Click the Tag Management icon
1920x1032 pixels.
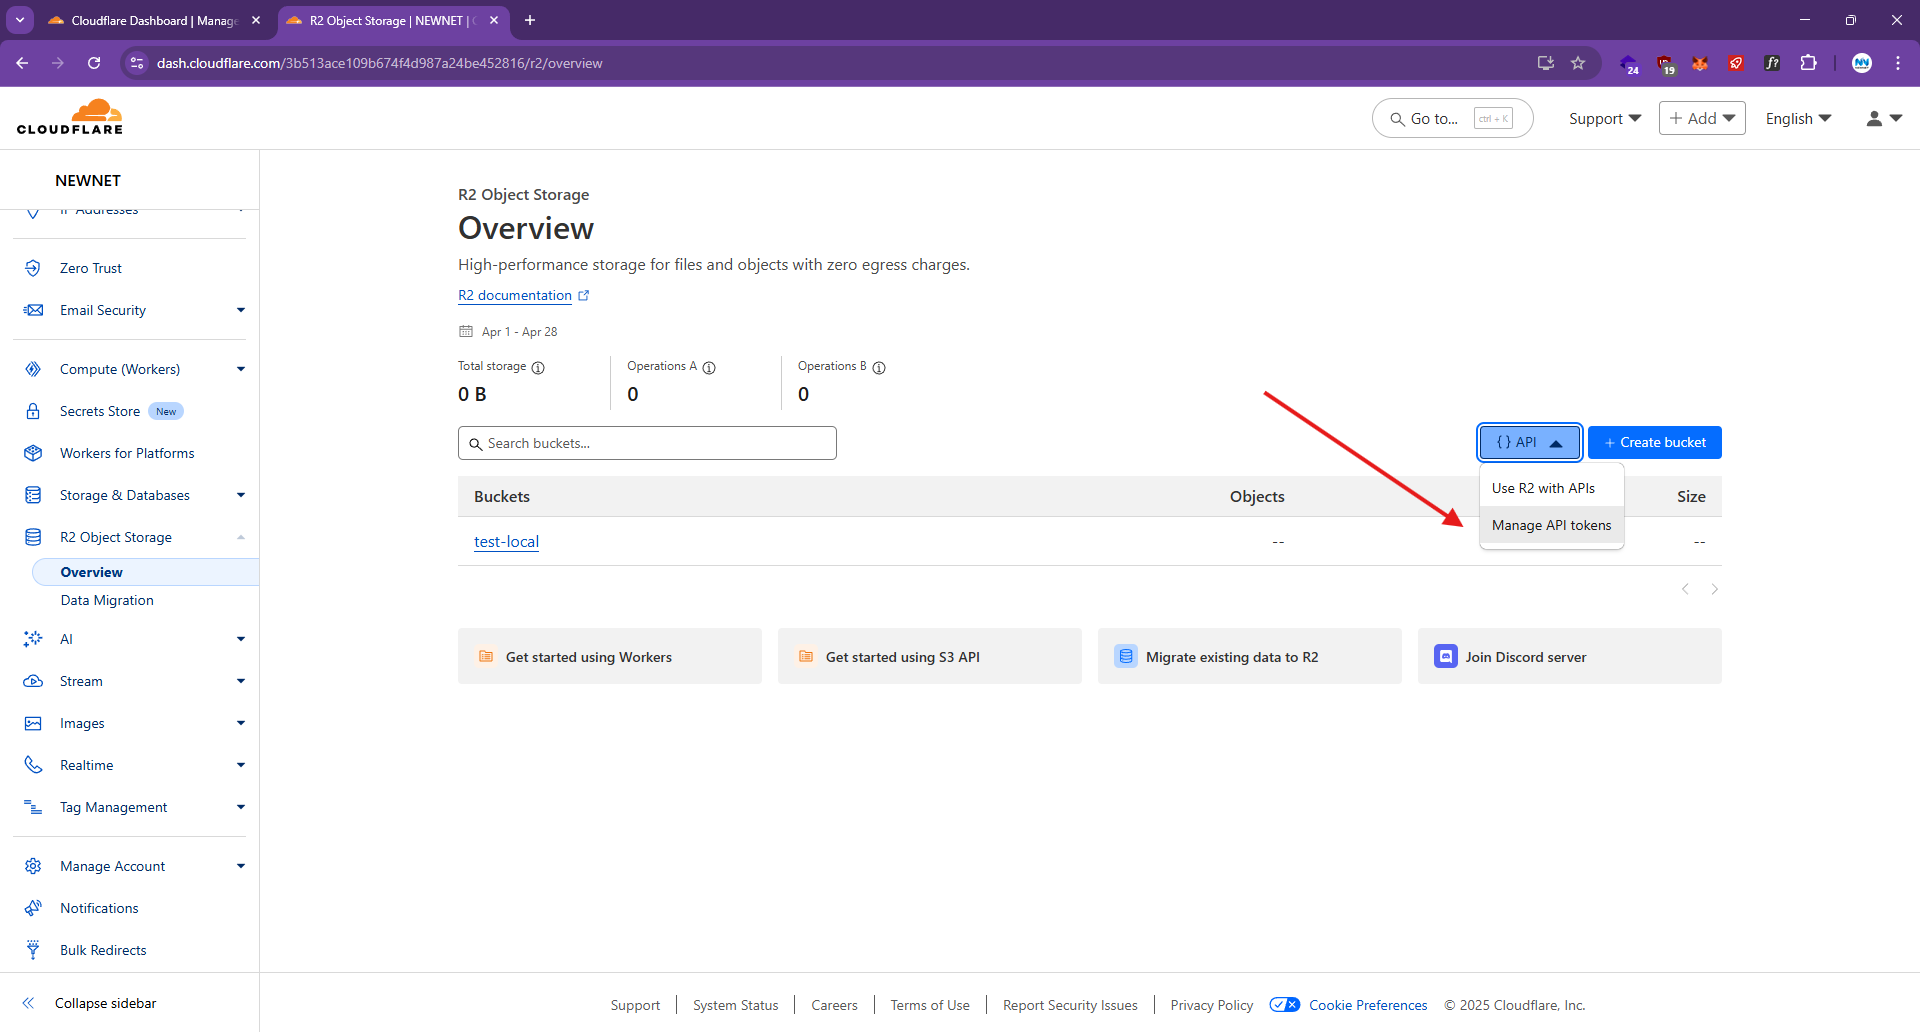[x=33, y=807]
